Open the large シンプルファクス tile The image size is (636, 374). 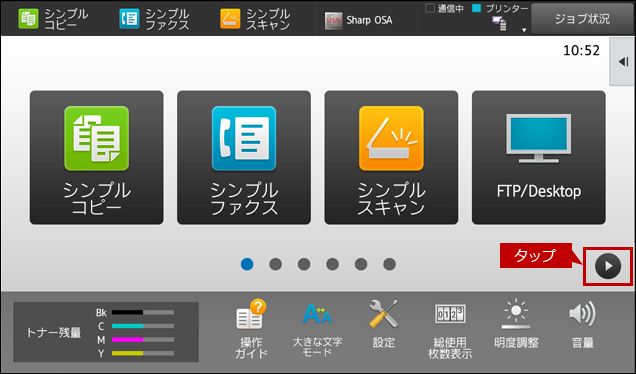(244, 157)
